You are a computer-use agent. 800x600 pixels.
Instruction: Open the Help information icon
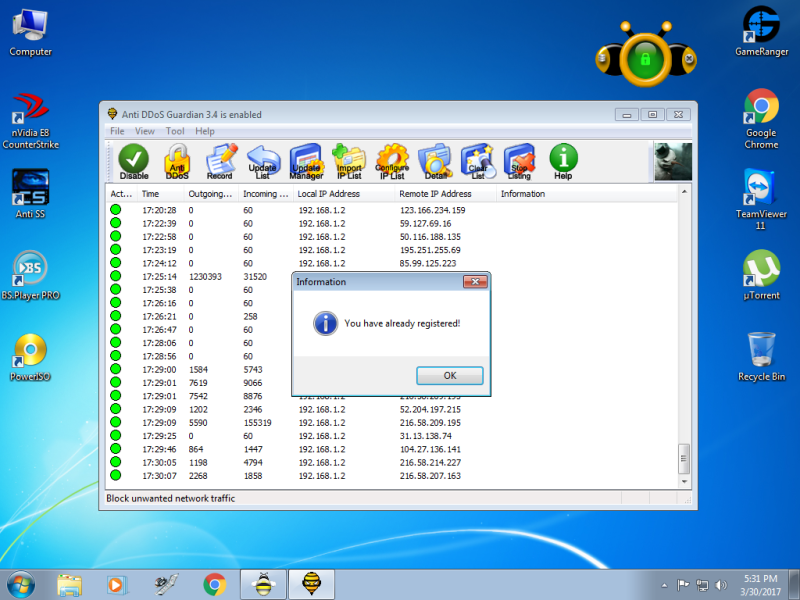point(561,160)
